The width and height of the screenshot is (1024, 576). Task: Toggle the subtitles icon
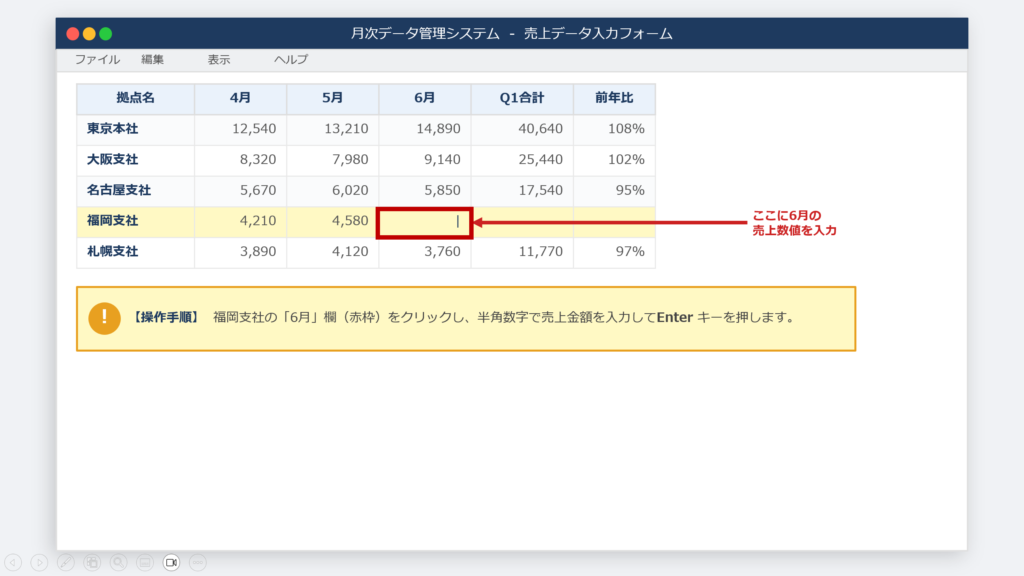coord(145,563)
